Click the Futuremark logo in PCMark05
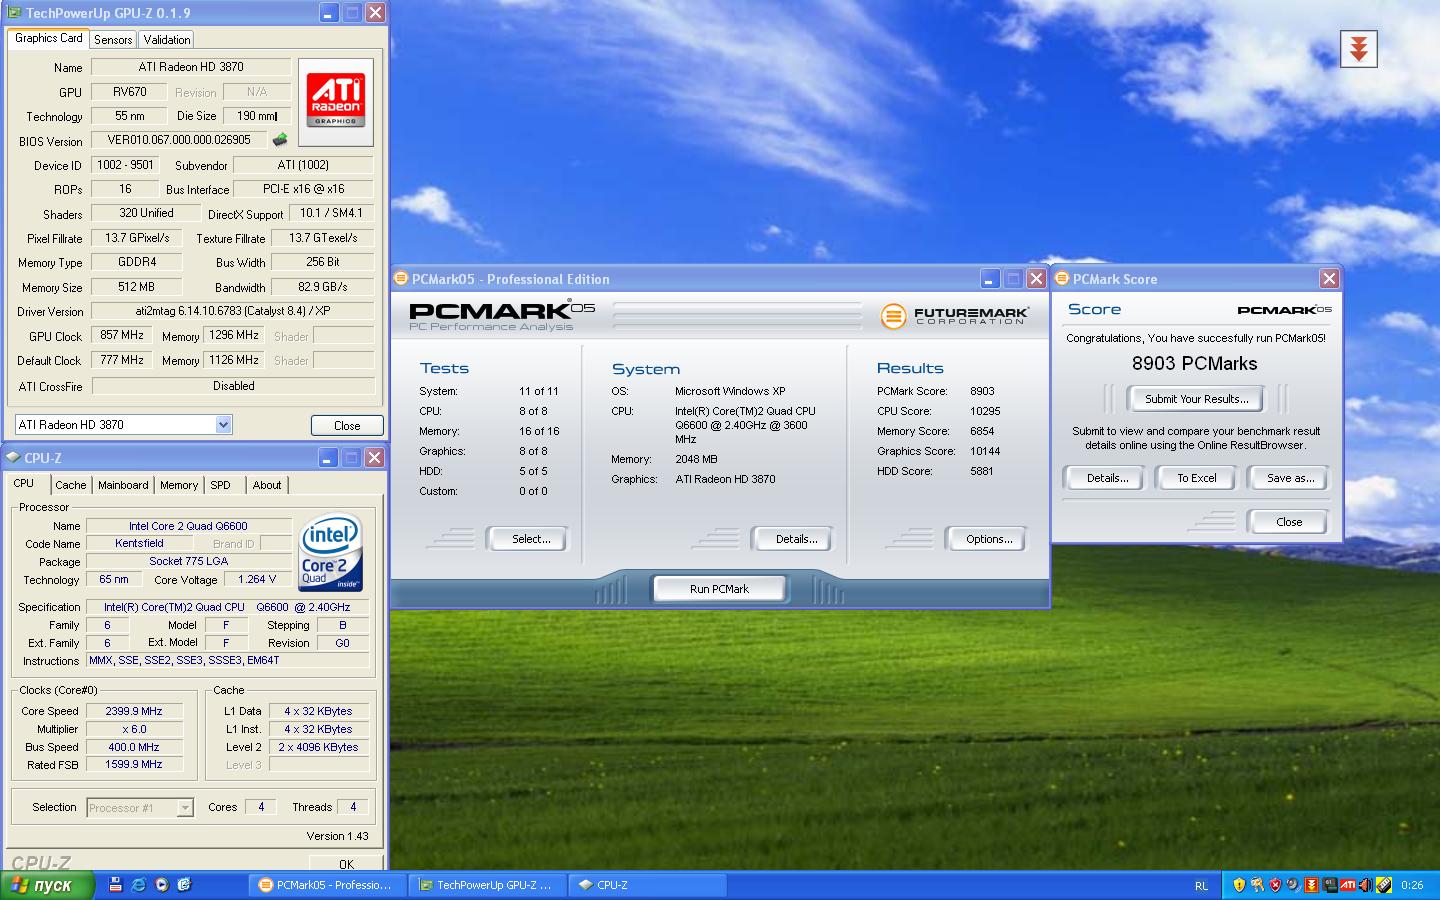This screenshot has width=1440, height=900. (955, 316)
